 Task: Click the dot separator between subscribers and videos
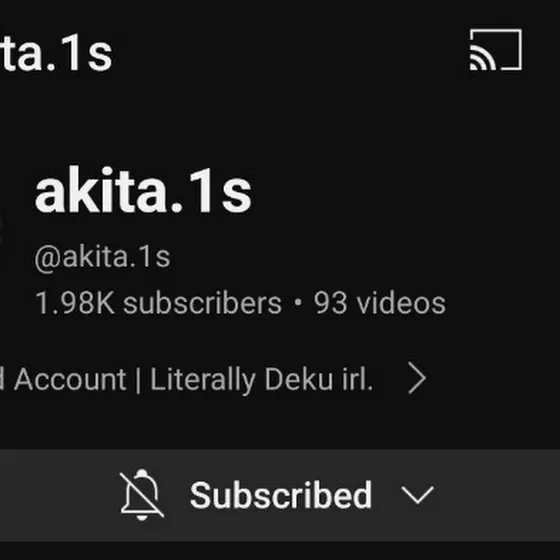(298, 302)
